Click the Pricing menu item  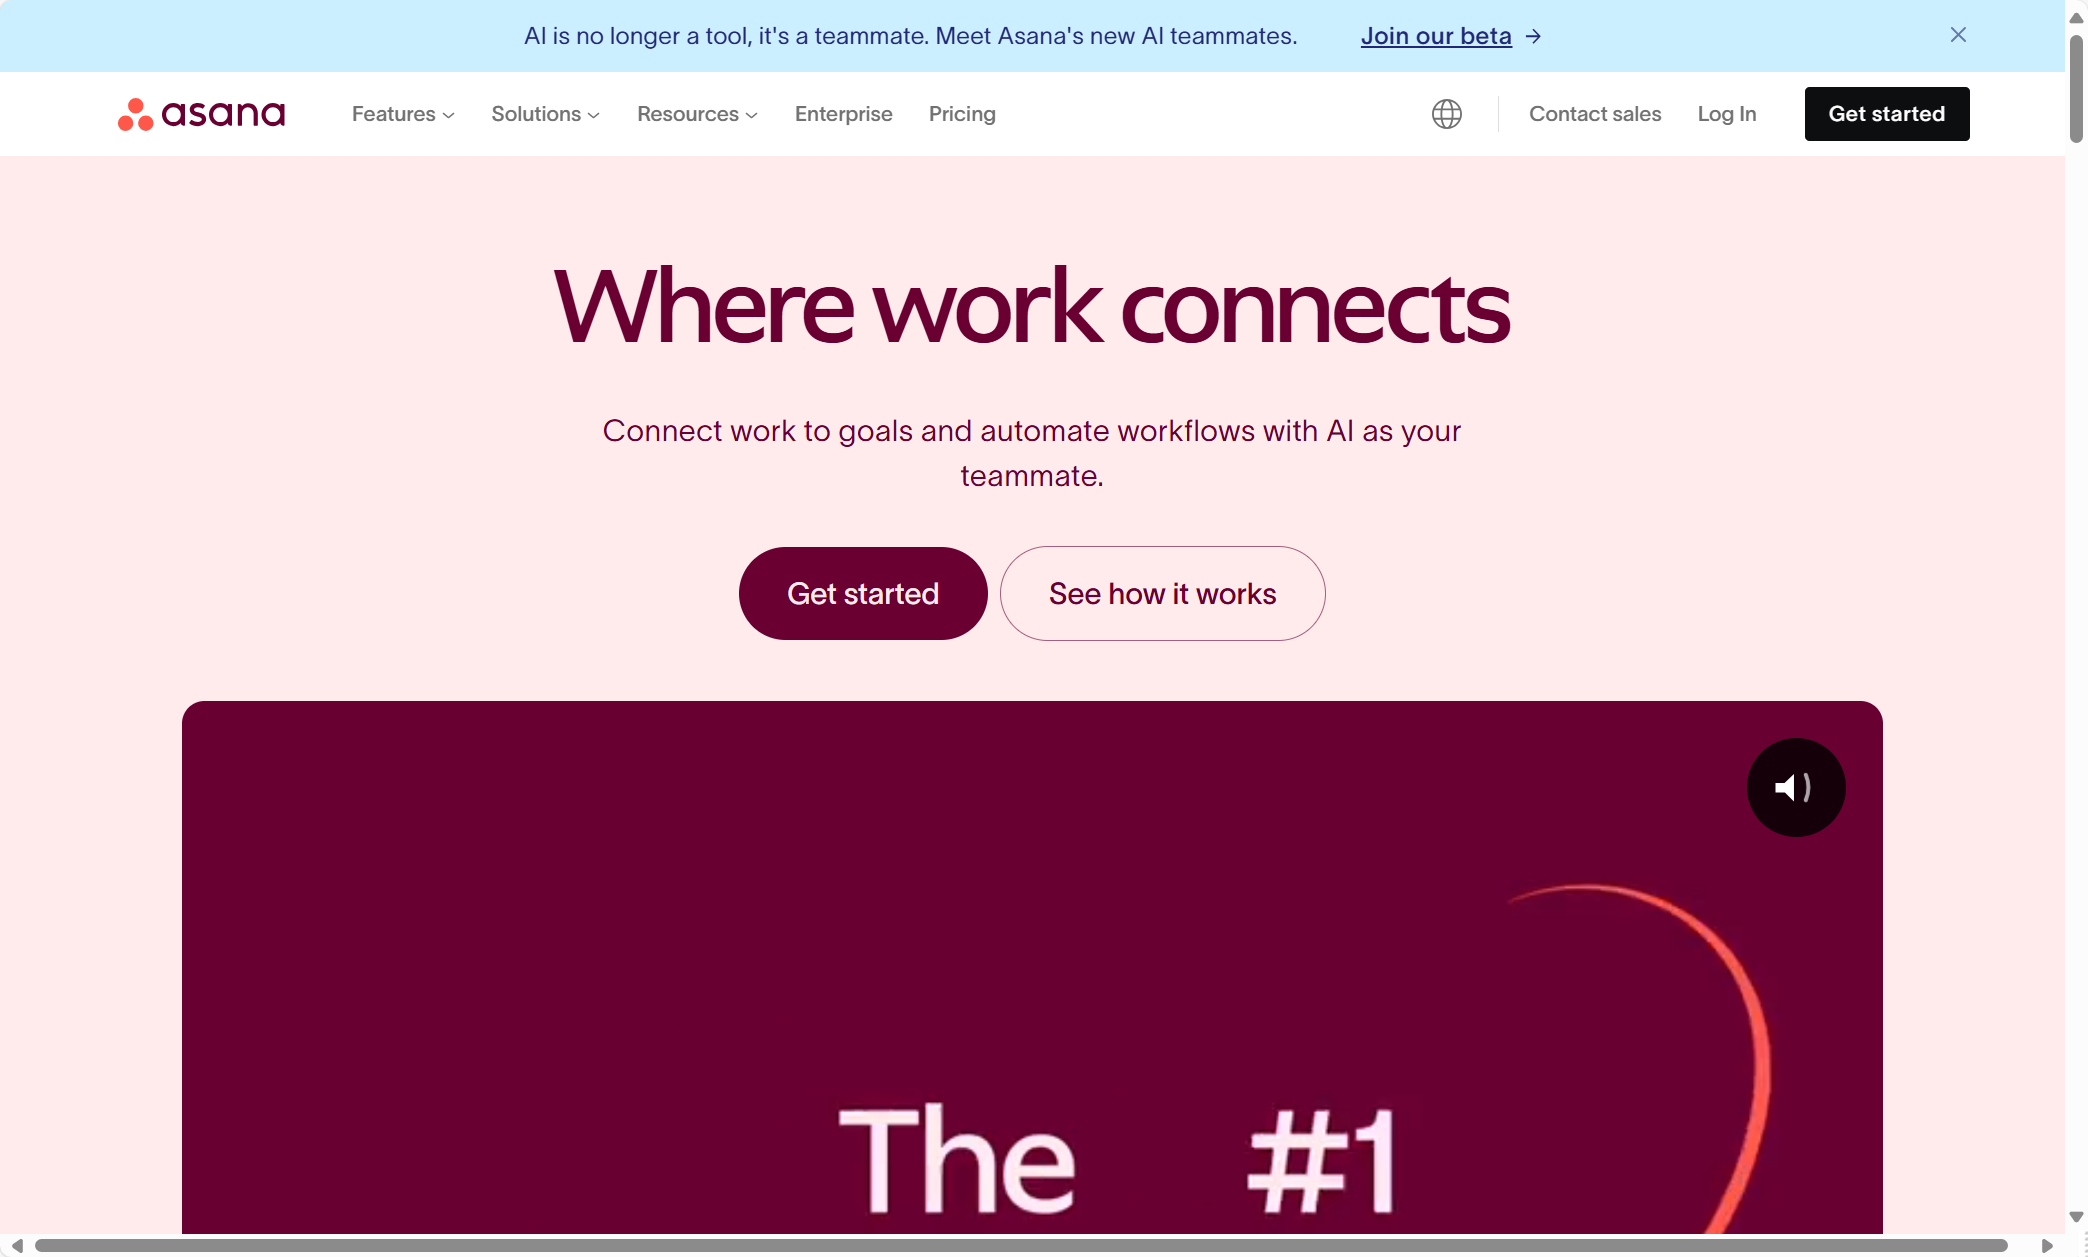(962, 113)
